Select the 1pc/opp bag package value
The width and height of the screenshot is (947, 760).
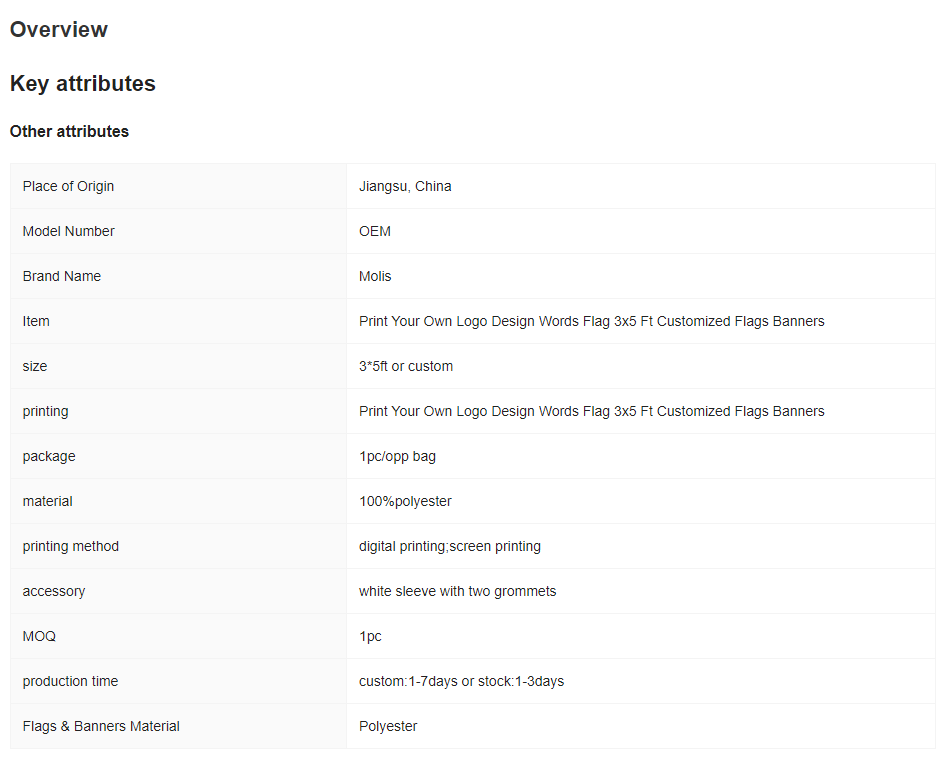[x=397, y=456]
